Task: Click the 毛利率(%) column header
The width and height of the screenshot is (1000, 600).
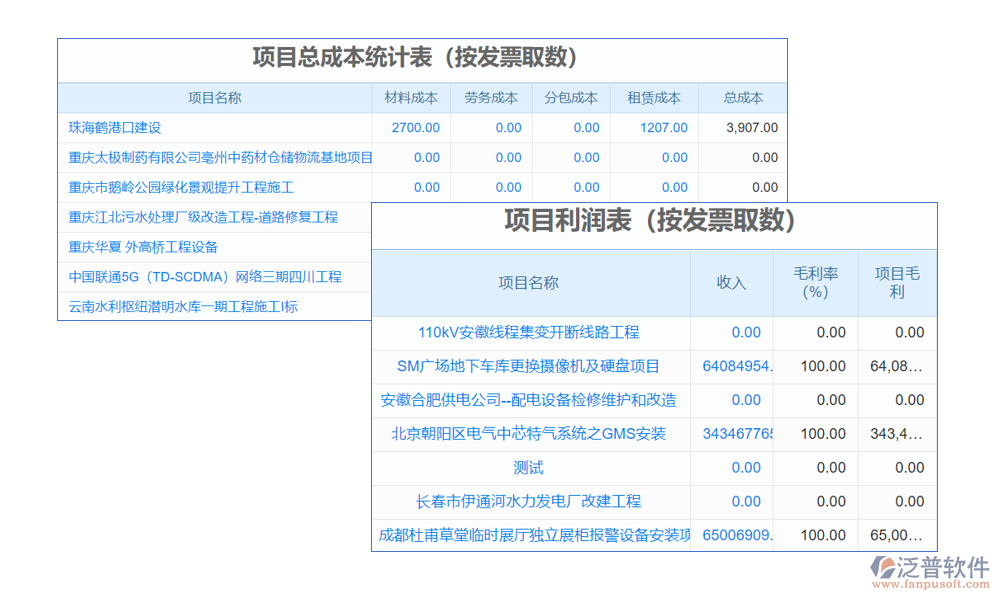Action: (x=815, y=283)
